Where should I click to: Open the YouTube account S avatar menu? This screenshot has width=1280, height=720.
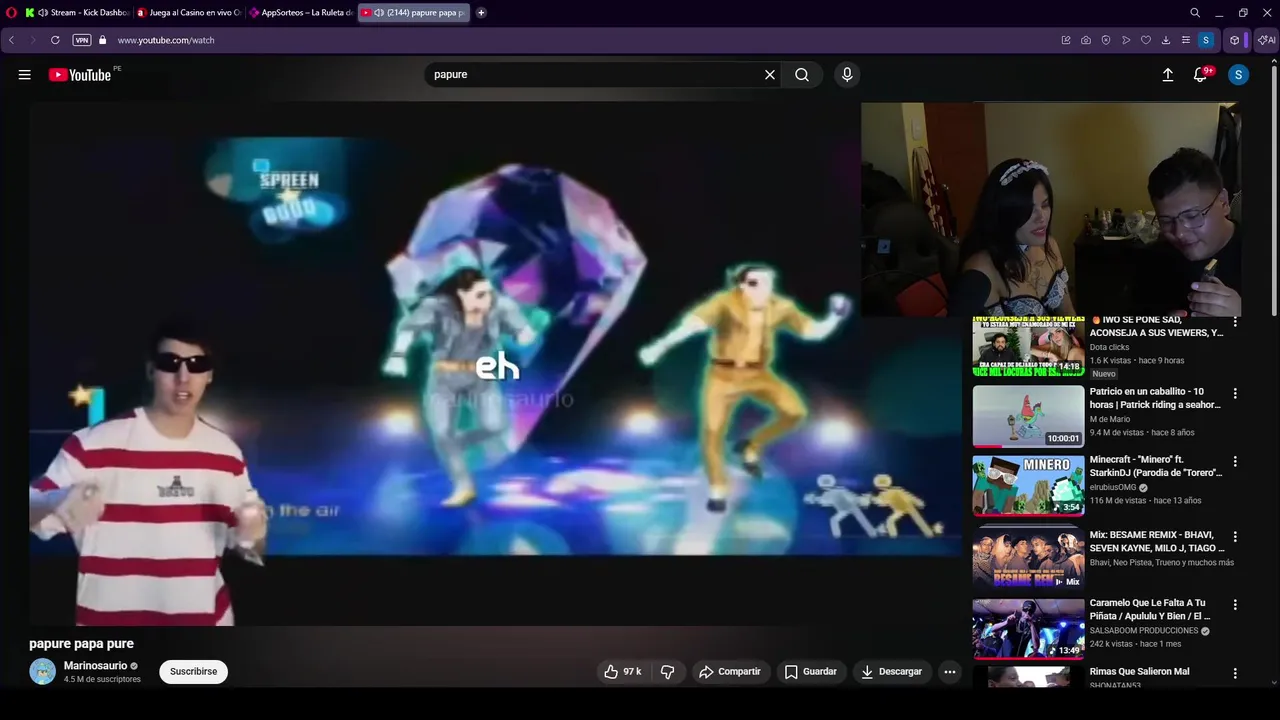click(x=1238, y=75)
